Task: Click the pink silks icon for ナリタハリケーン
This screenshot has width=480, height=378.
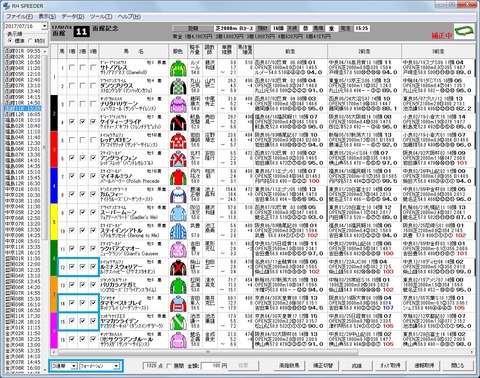Action: coord(178,104)
